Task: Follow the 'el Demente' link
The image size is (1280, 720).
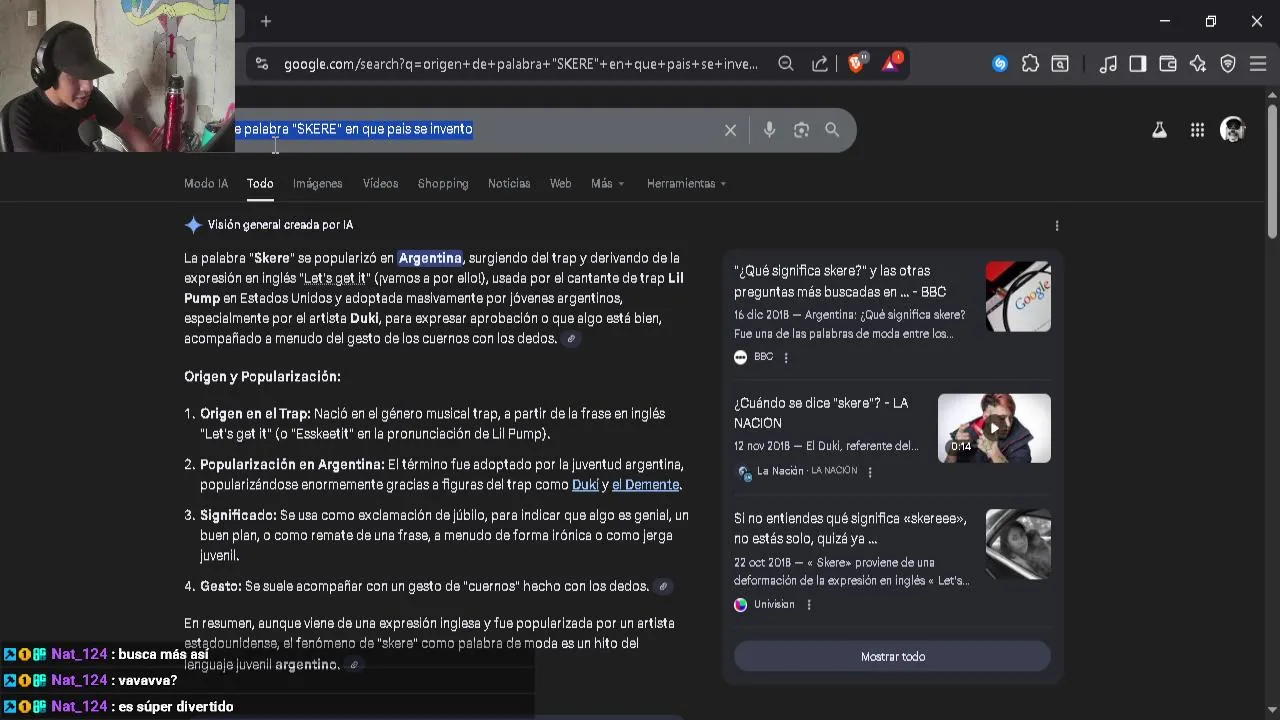Action: pyautogui.click(x=645, y=485)
